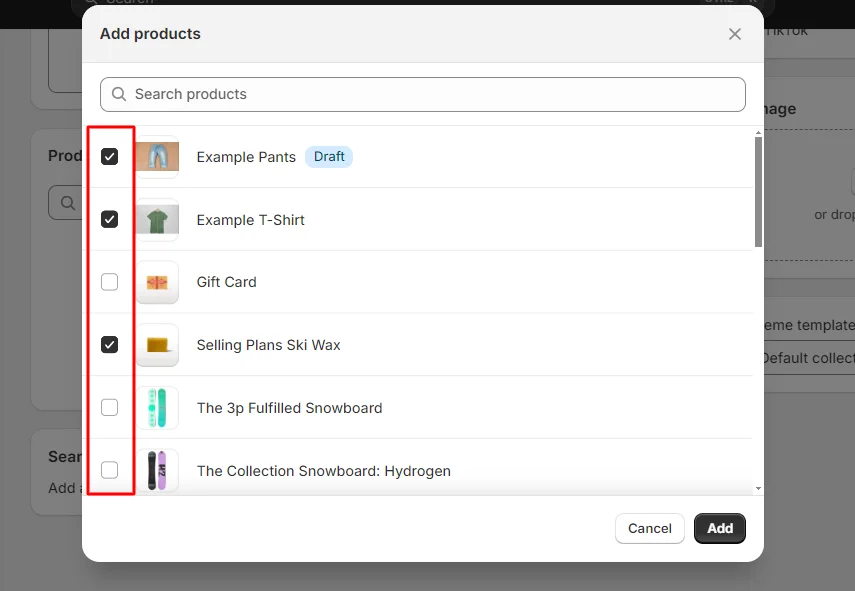855x591 pixels.
Task: Close the Add products dialog
Action: pos(735,33)
